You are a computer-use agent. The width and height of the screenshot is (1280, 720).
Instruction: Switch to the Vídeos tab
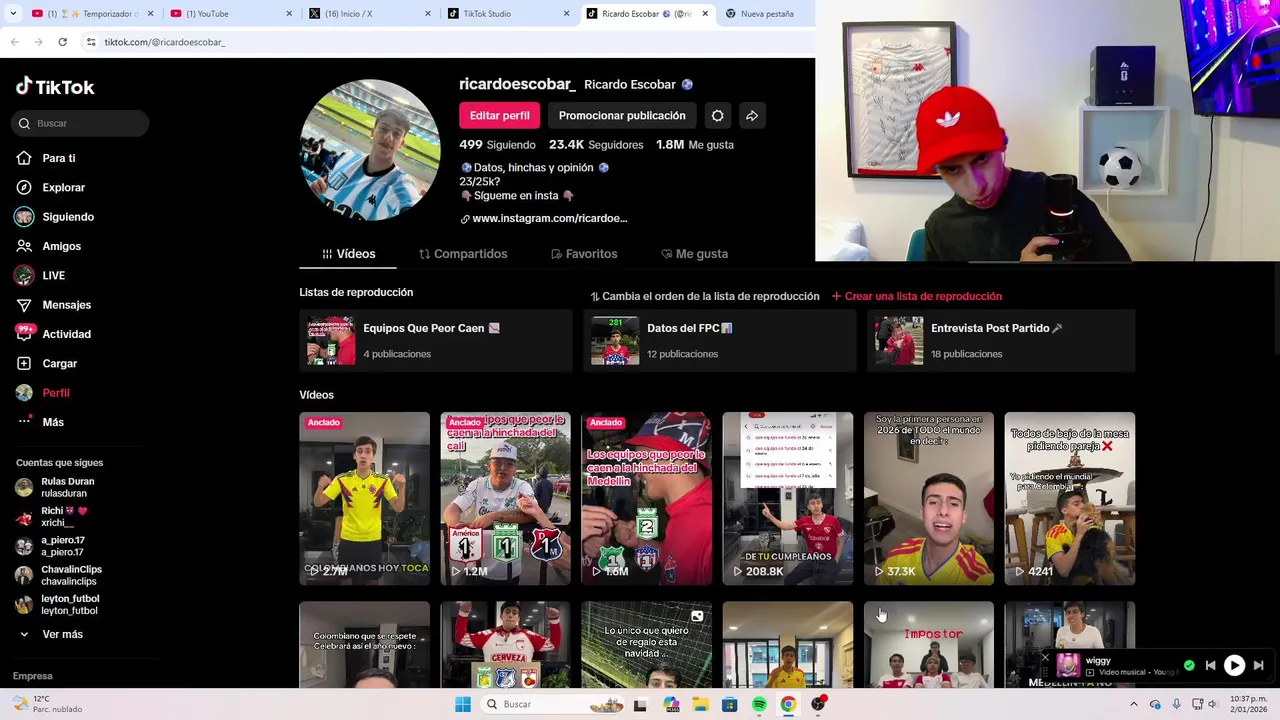click(348, 254)
